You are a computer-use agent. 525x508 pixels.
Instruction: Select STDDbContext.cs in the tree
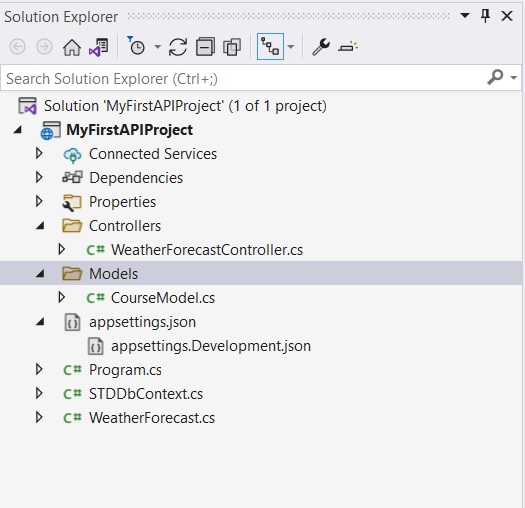click(146, 394)
